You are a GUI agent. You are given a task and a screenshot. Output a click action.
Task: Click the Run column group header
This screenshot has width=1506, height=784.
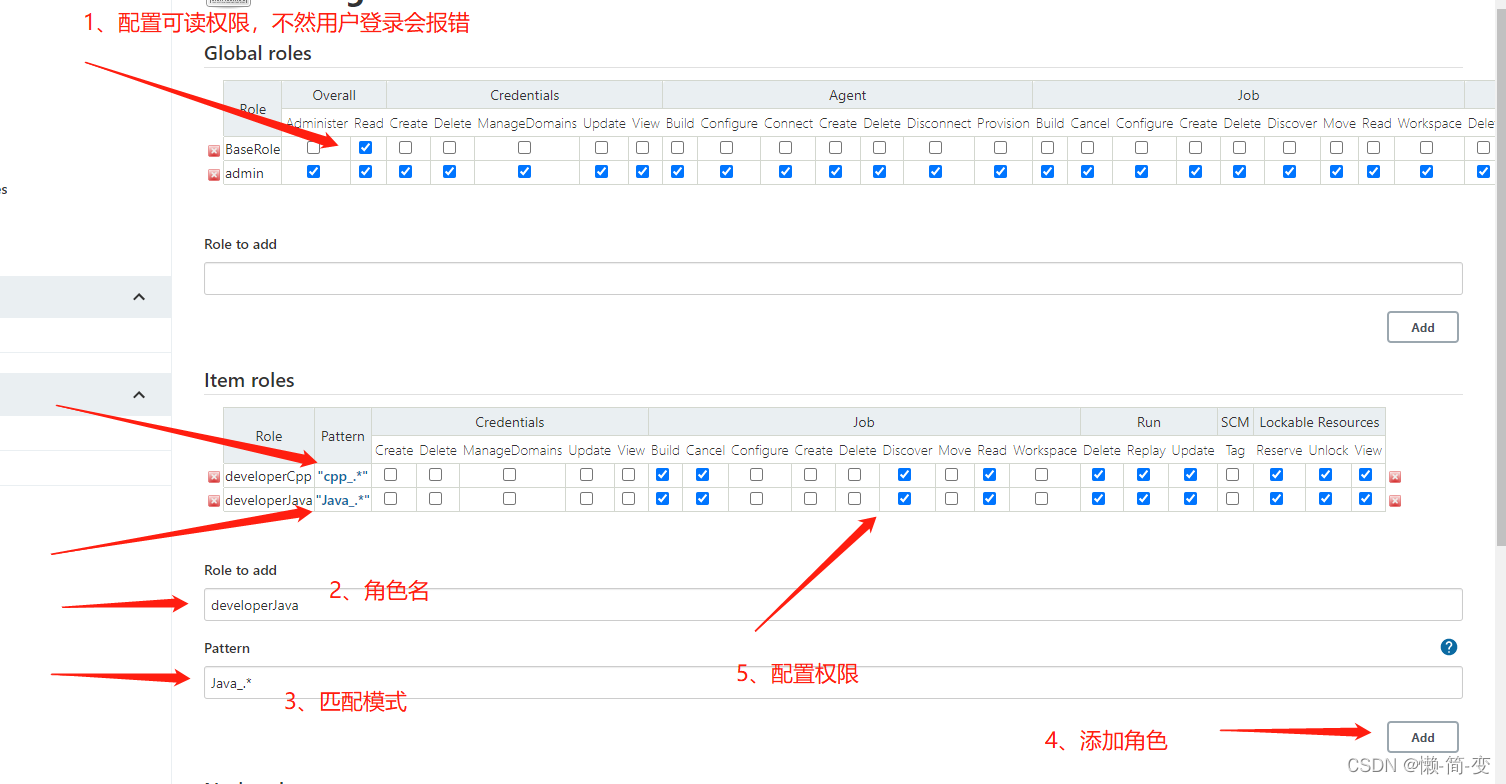point(1149,422)
